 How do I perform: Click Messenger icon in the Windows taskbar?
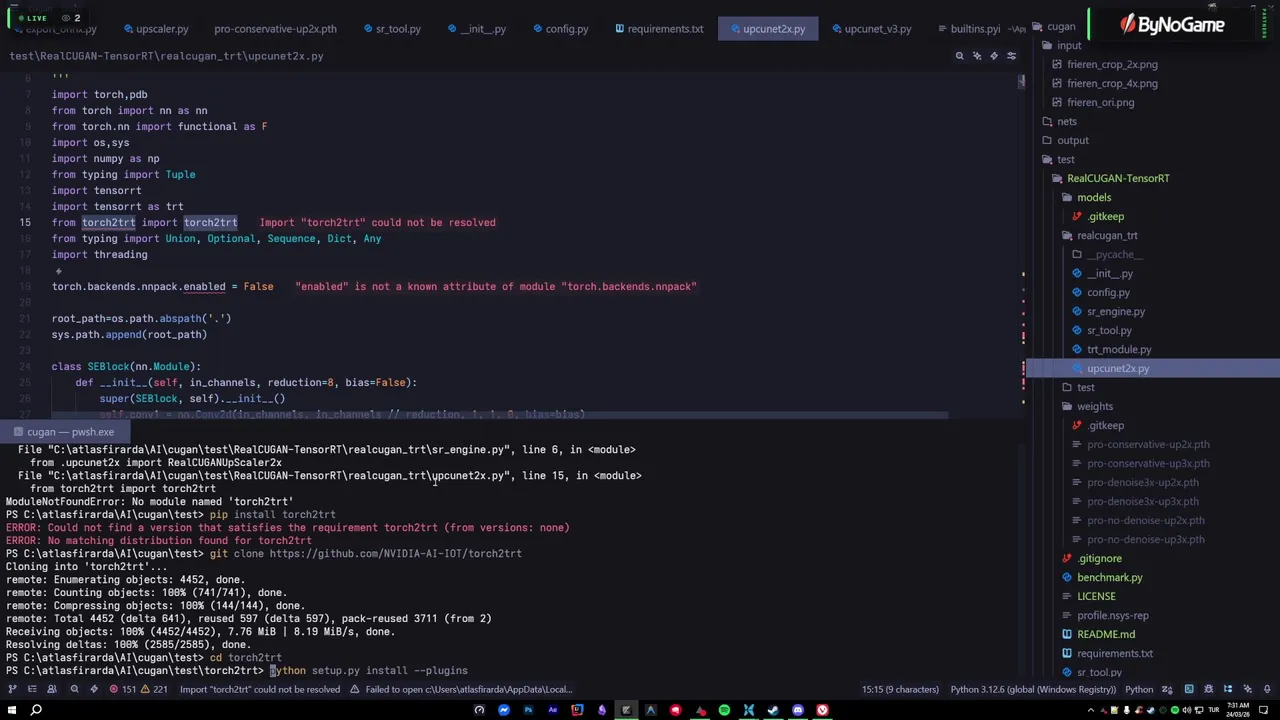504,710
